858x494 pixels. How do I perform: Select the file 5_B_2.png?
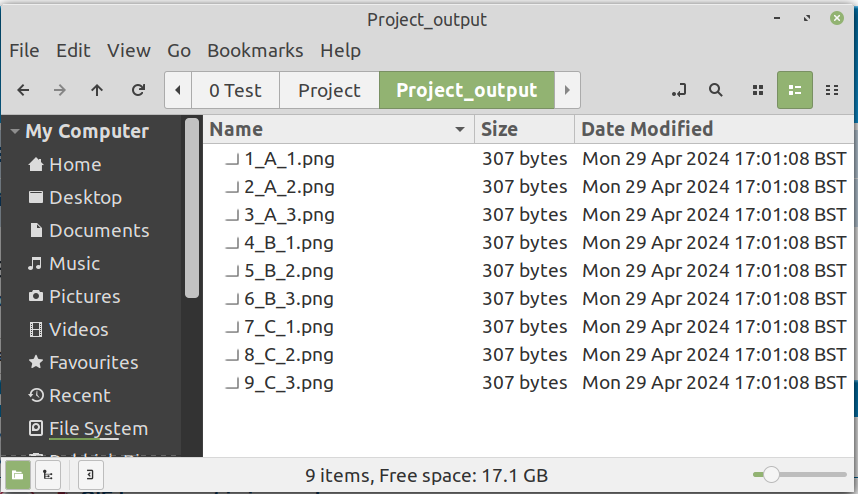[289, 271]
